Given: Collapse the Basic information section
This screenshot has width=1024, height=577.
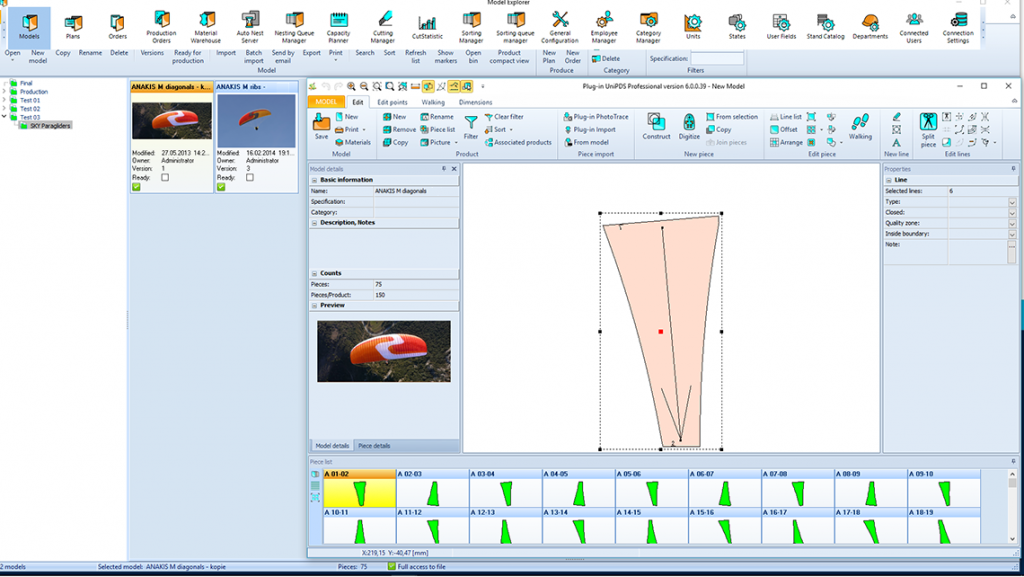Looking at the screenshot, I should 314,180.
